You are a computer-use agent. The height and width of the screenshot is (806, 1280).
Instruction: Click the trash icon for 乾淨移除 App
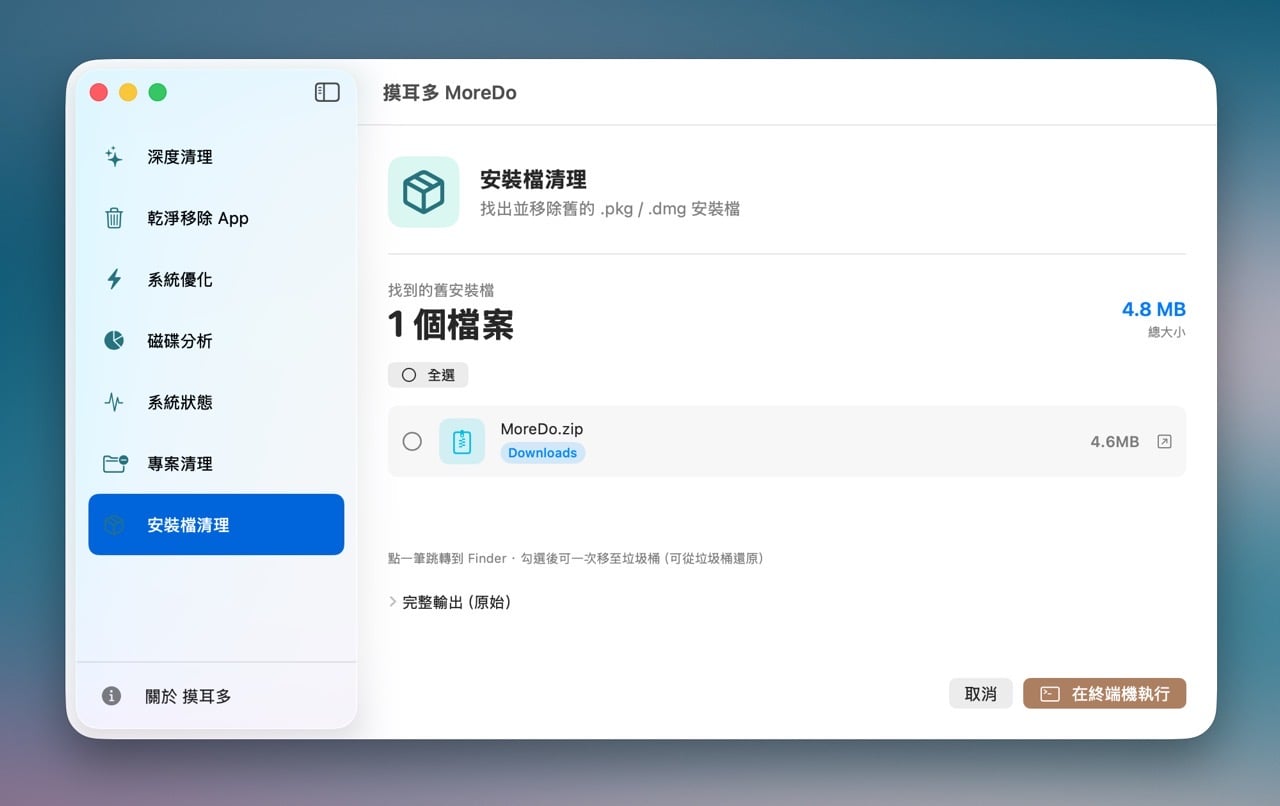point(113,218)
